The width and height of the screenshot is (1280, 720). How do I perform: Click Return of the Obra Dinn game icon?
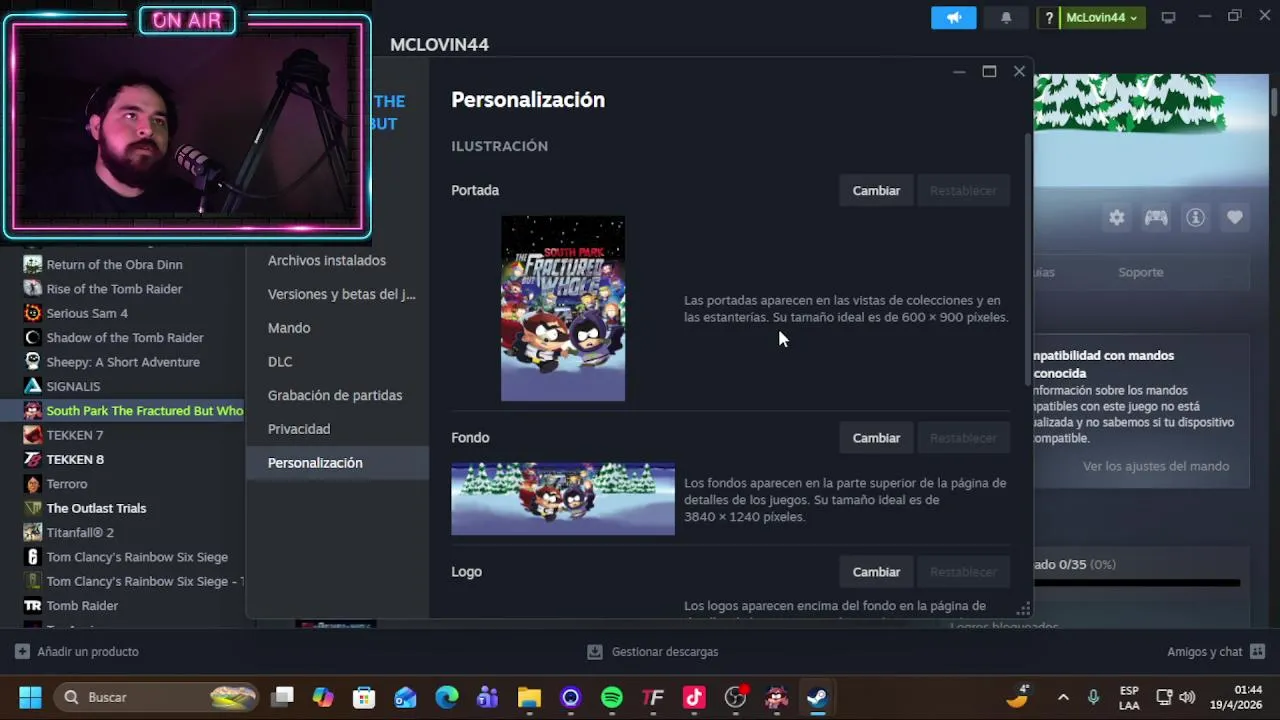tap(32, 265)
